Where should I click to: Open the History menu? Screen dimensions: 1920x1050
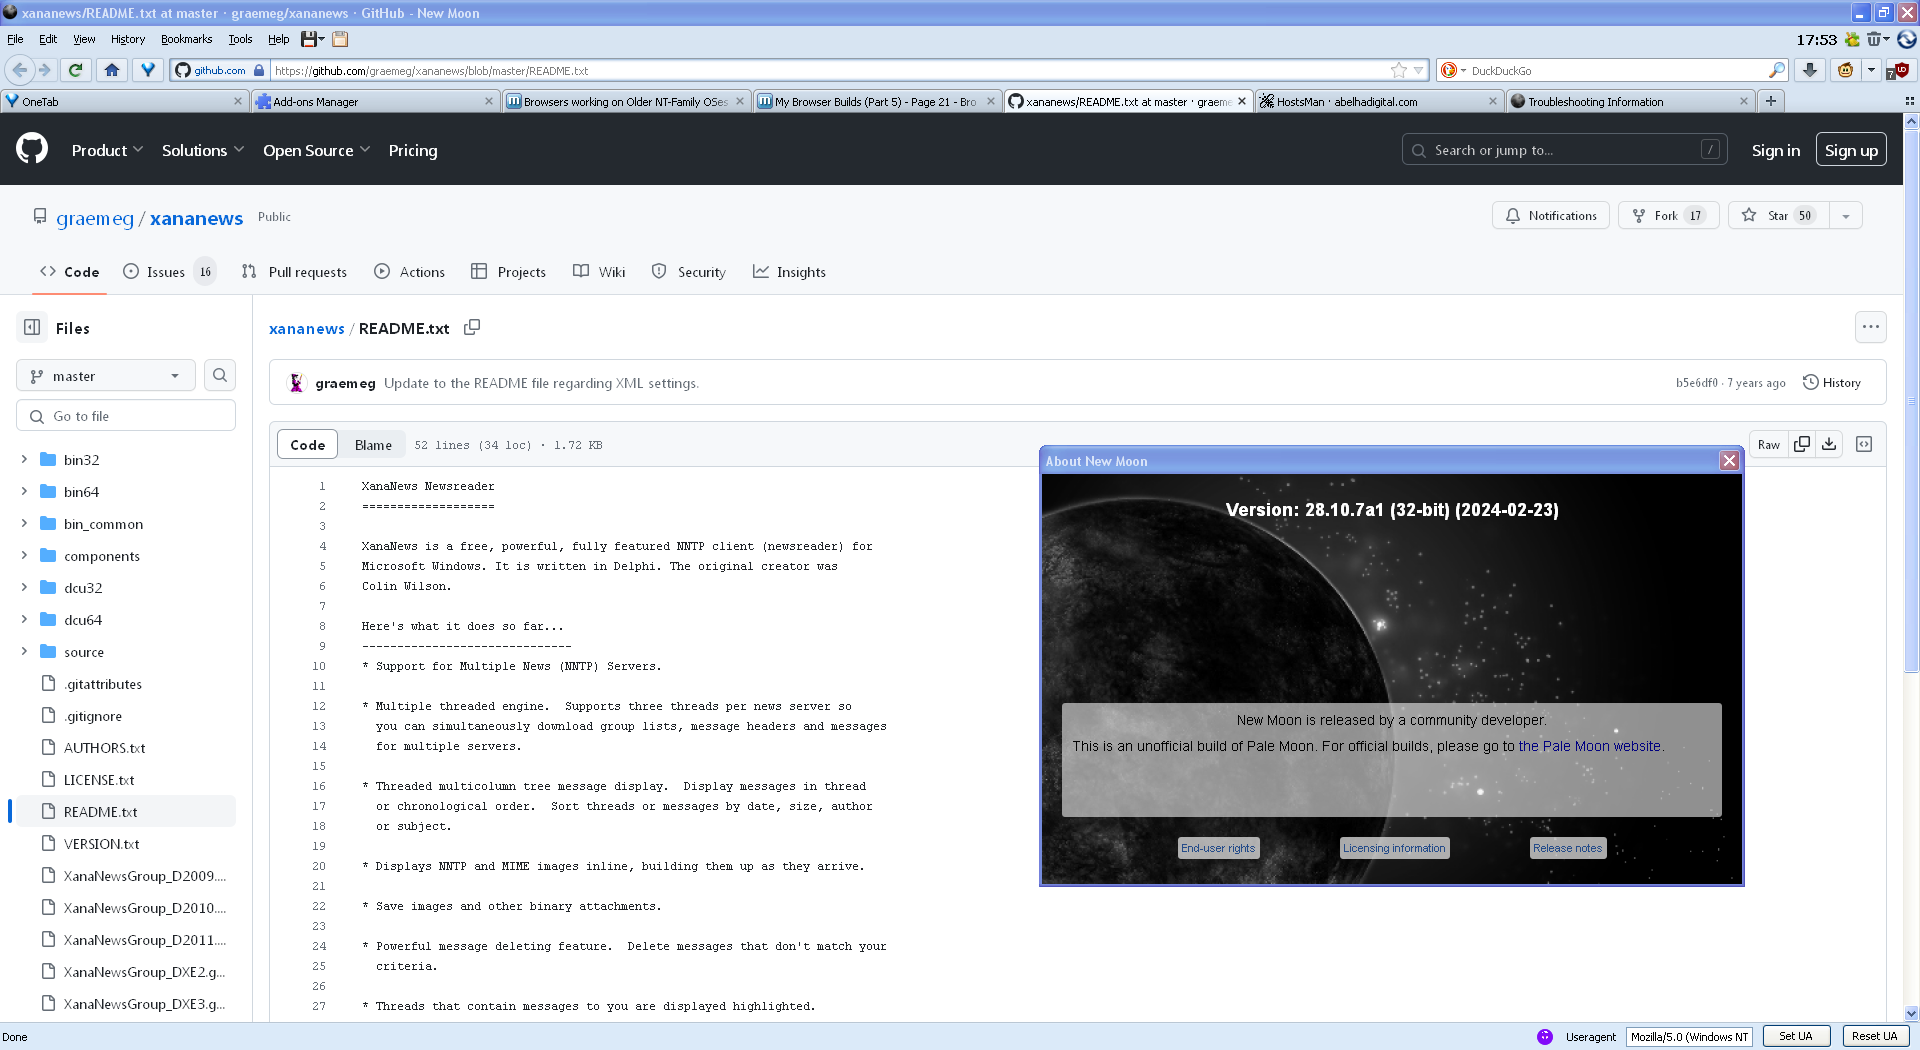coord(128,39)
